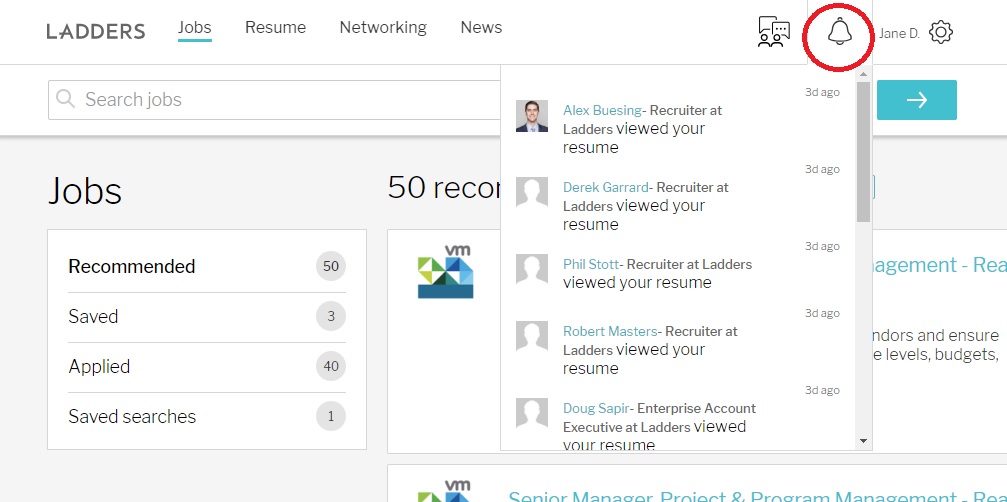The height and width of the screenshot is (502, 1007).
Task: Click the search arrow submit button
Action: click(916, 100)
